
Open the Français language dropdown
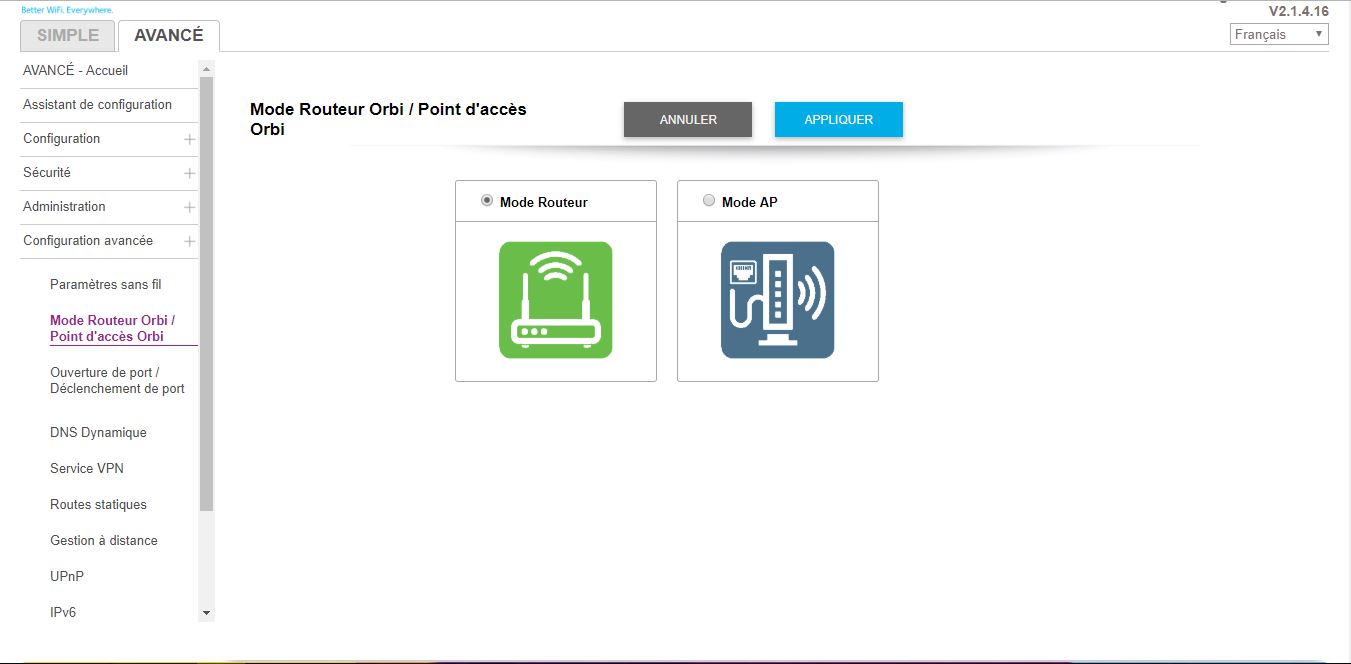[x=1279, y=34]
